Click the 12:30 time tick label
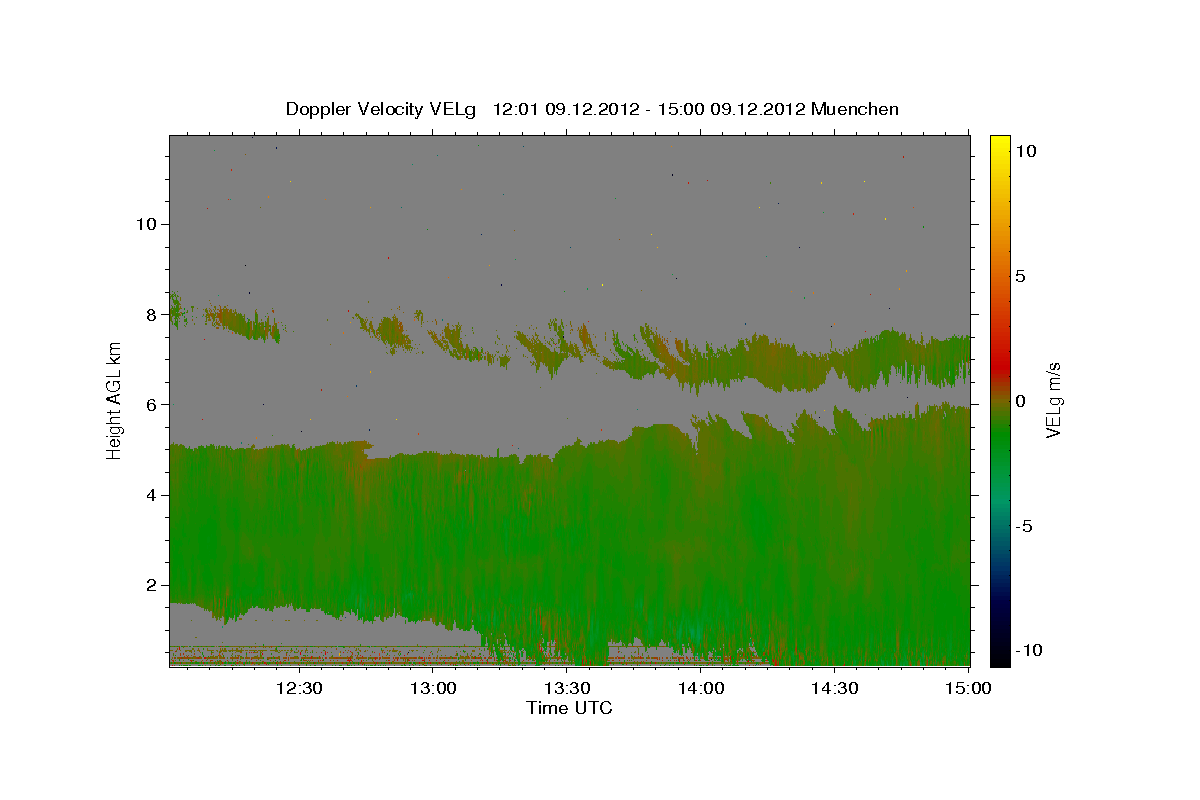The image size is (1200, 800). (x=299, y=688)
